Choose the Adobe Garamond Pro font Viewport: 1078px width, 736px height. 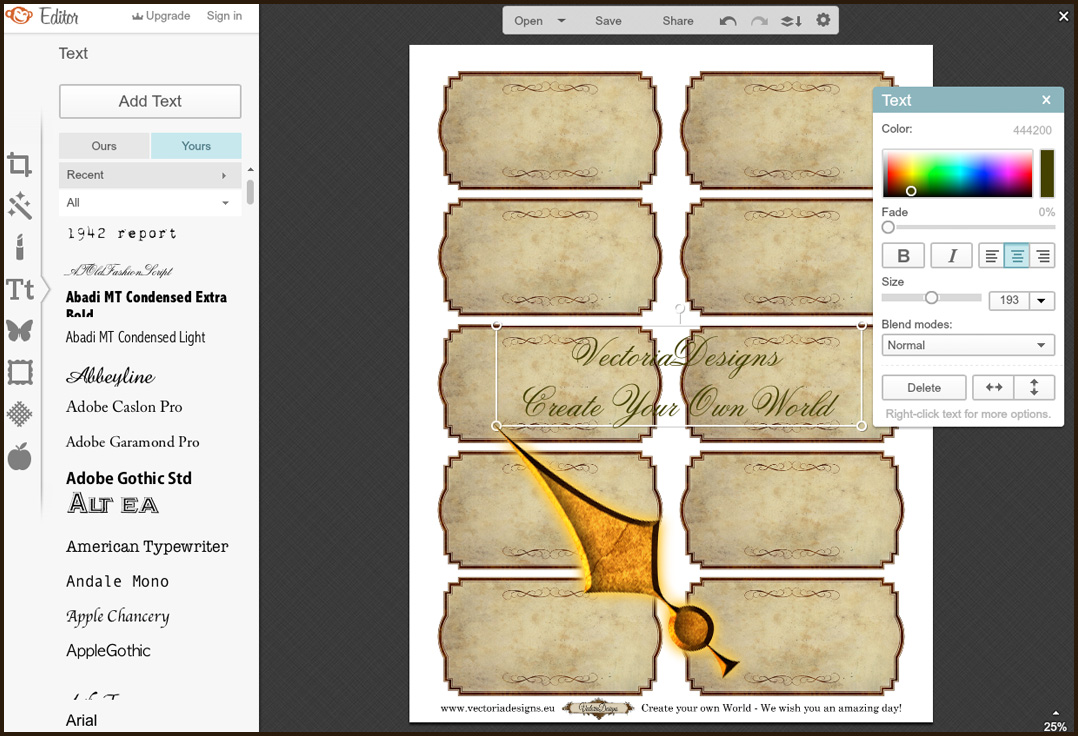click(133, 442)
